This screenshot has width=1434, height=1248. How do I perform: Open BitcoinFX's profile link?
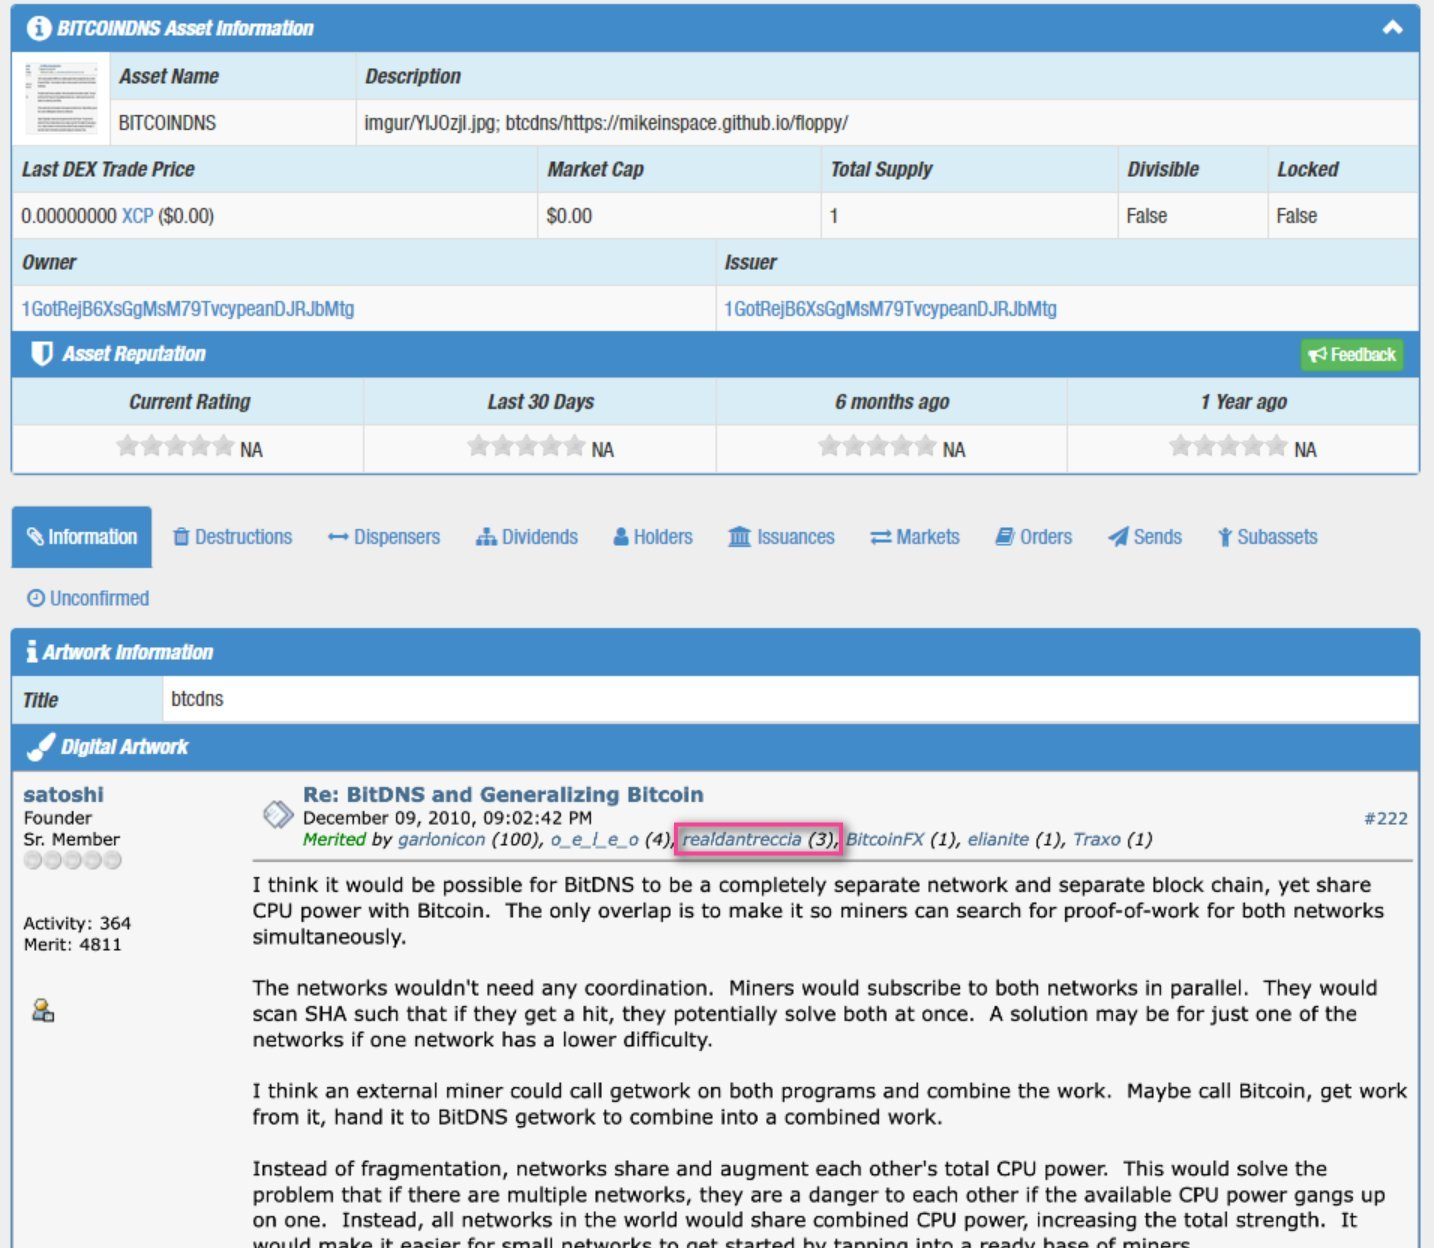tap(885, 839)
